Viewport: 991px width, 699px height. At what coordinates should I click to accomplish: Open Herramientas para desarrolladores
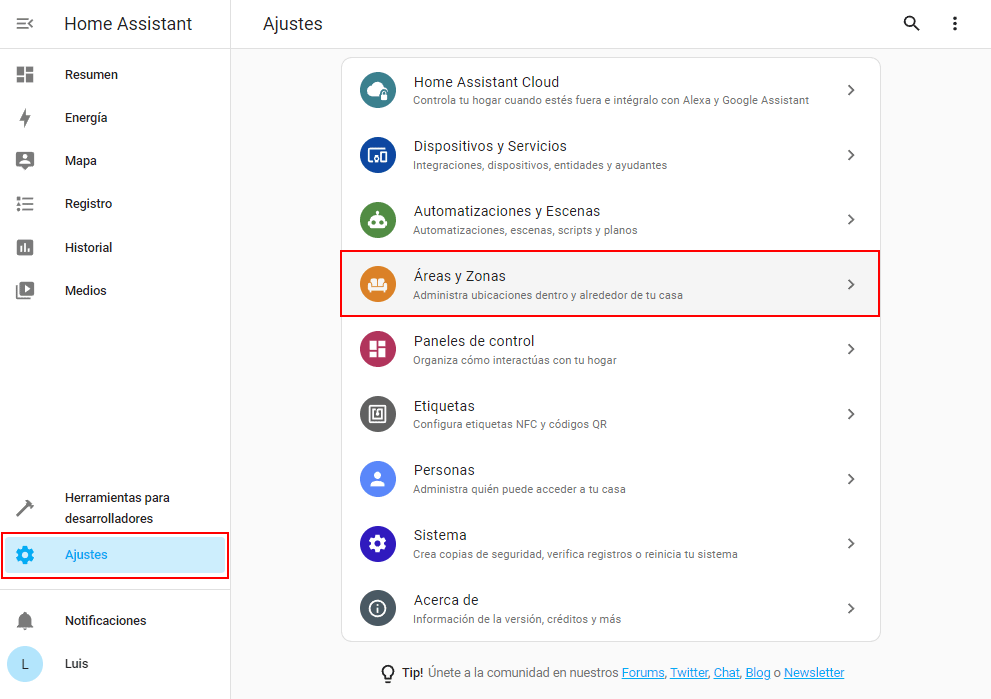coord(116,508)
